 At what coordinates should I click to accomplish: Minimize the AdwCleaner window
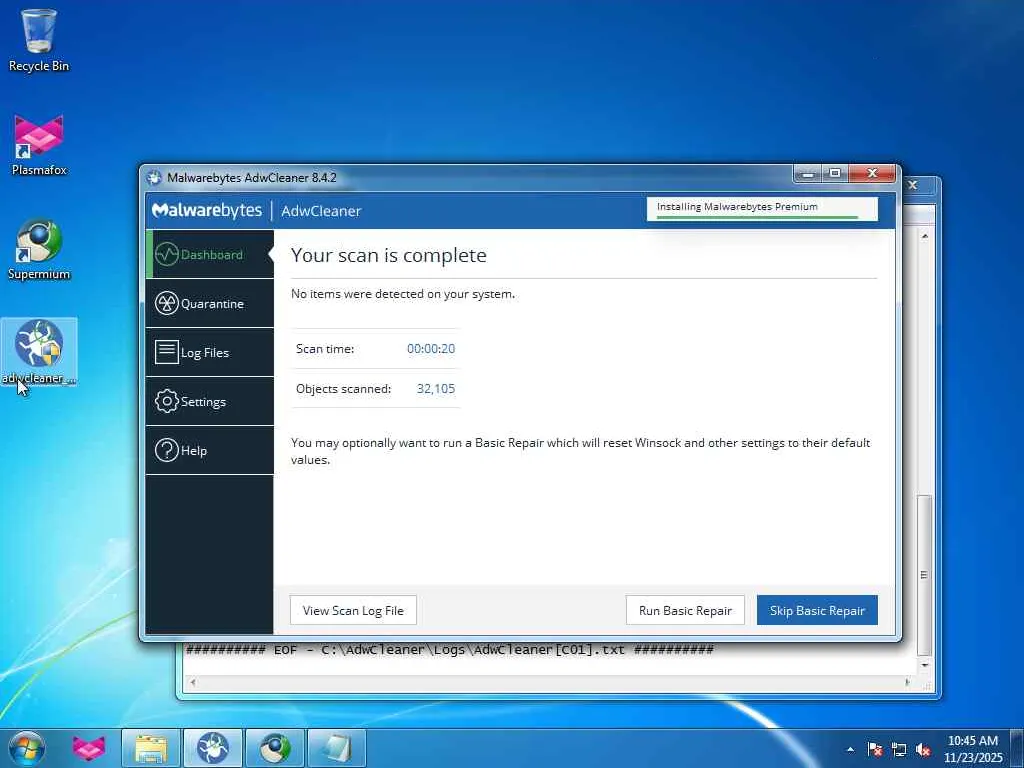click(808, 174)
